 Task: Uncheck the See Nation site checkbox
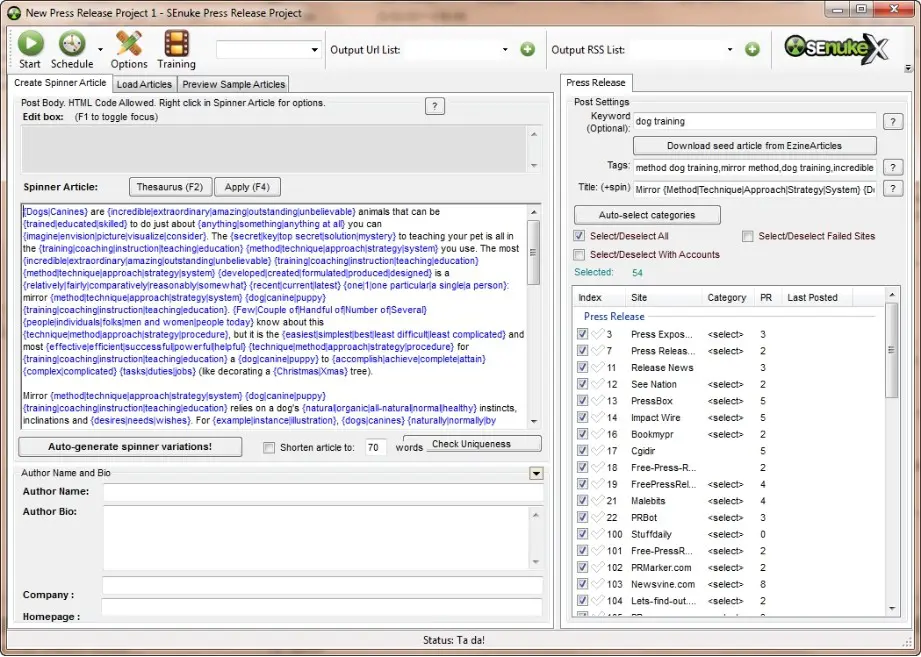(582, 384)
